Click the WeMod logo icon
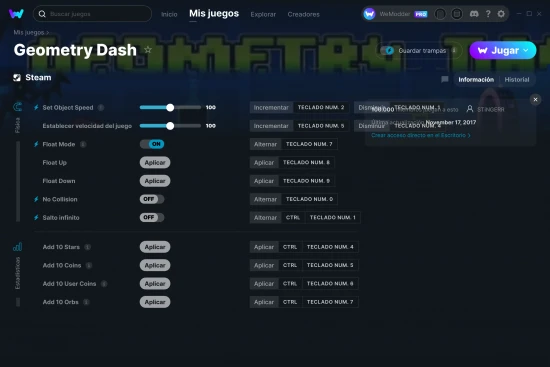This screenshot has height=367, width=550. click(x=16, y=14)
